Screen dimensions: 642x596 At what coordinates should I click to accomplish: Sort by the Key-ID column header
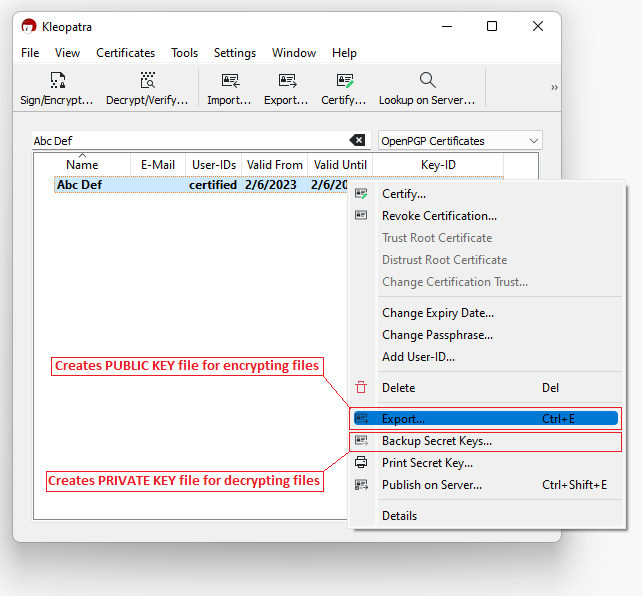(x=438, y=165)
